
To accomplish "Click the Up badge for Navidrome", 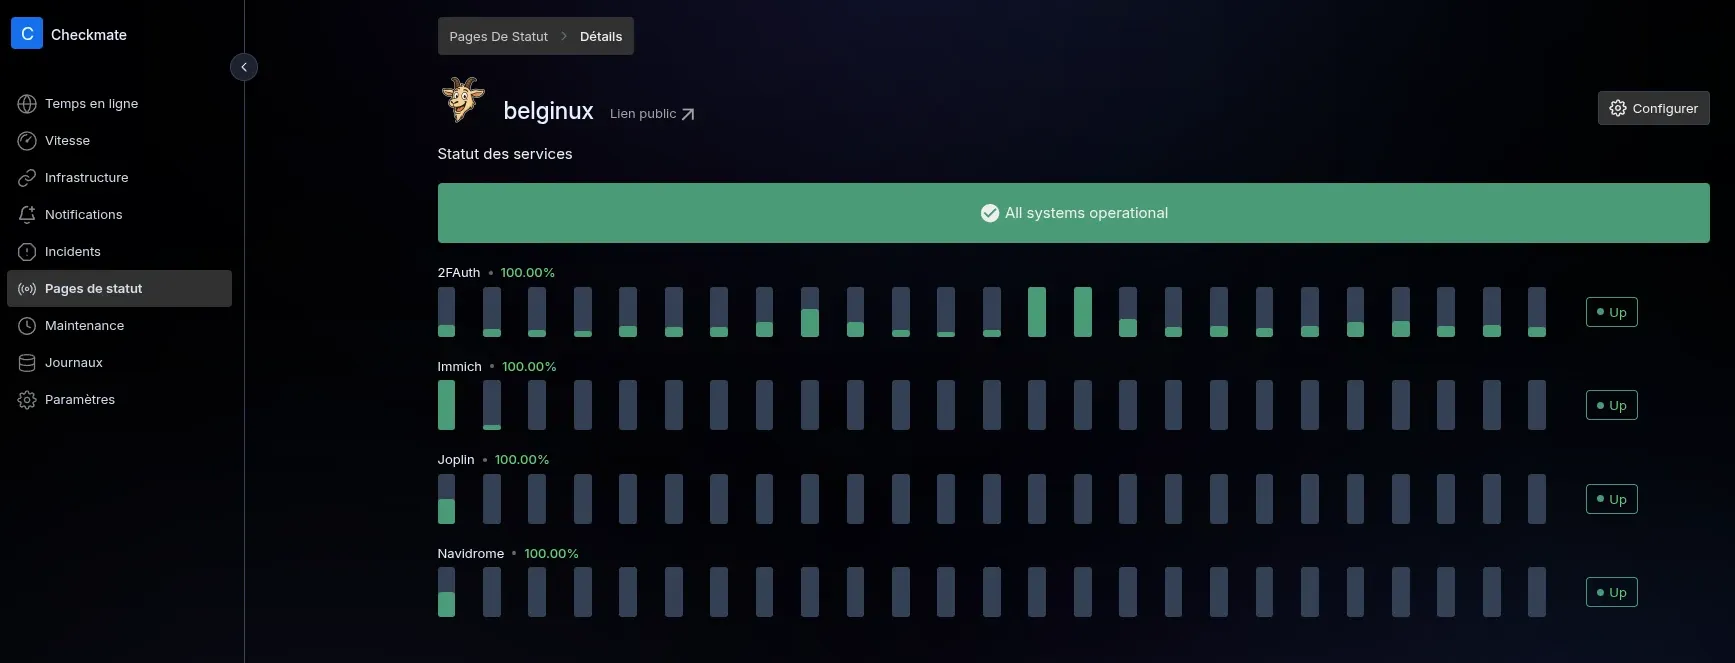I will (x=1611, y=592).
